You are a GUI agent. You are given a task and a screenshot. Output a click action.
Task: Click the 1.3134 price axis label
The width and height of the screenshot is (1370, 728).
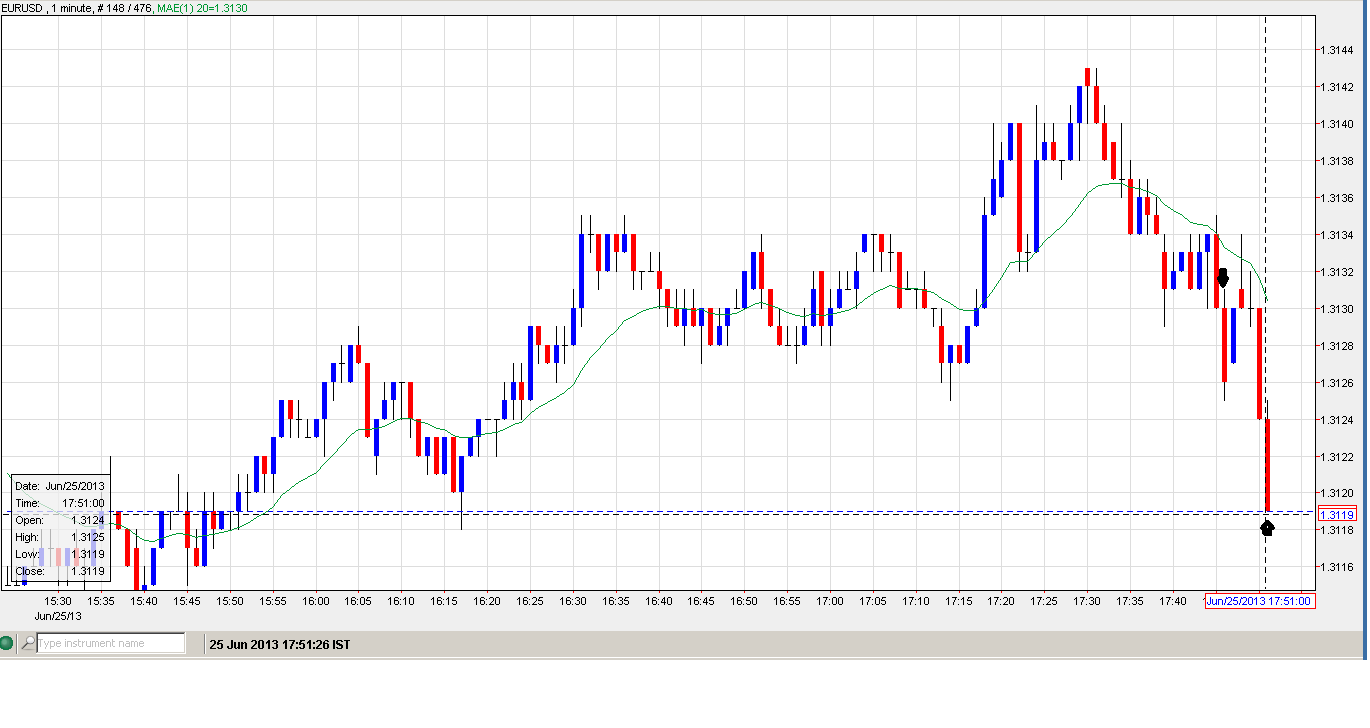point(1337,235)
